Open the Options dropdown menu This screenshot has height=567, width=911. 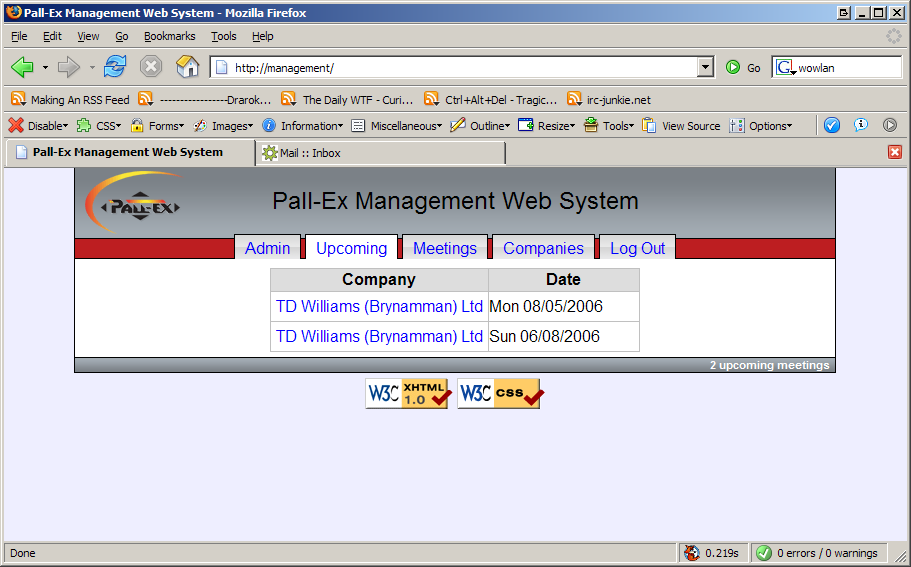point(761,125)
